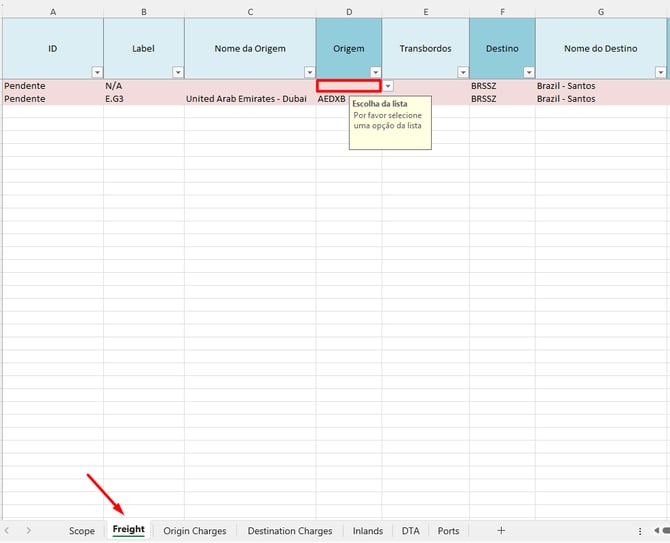
Task: Select the Inlands sheet tab
Action: [x=368, y=530]
